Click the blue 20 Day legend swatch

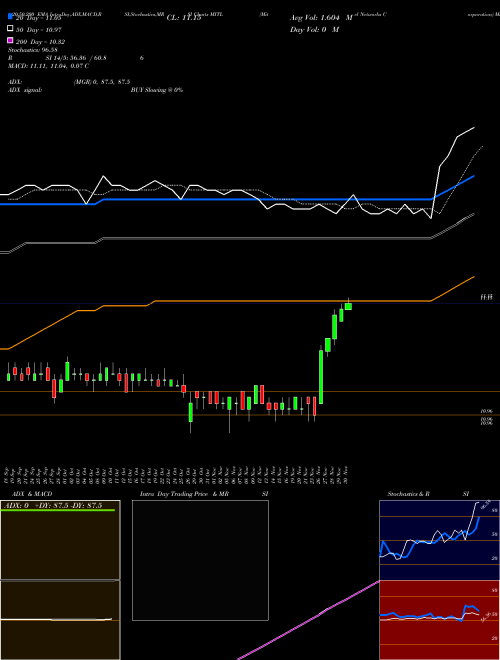tap(11, 17)
